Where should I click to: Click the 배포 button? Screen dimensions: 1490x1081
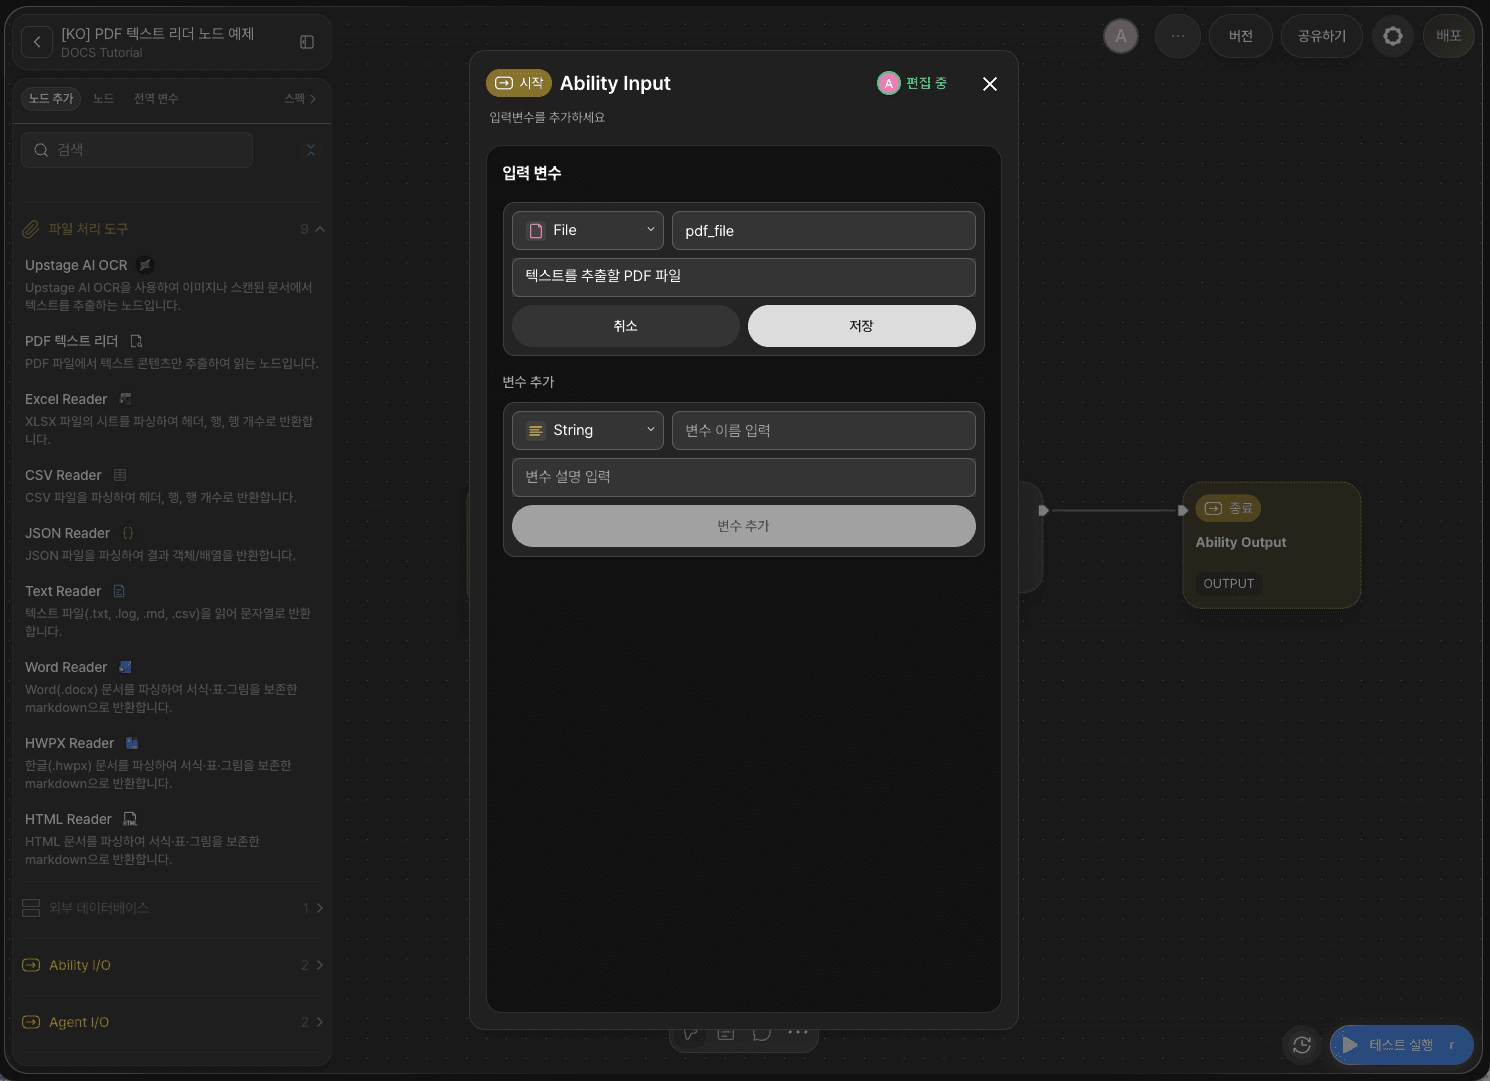tap(1449, 36)
